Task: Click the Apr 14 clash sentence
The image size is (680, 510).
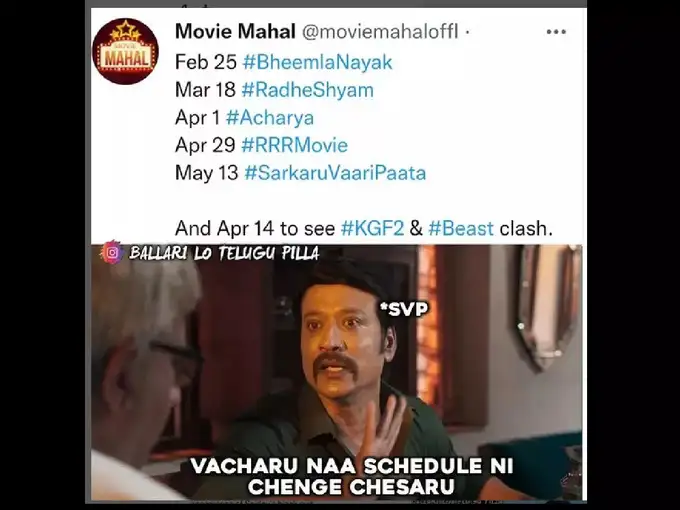Action: pos(364,228)
